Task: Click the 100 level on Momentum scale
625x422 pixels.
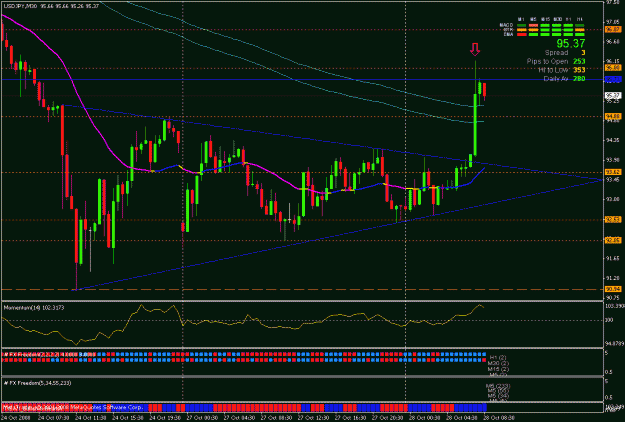Action: tap(610, 320)
